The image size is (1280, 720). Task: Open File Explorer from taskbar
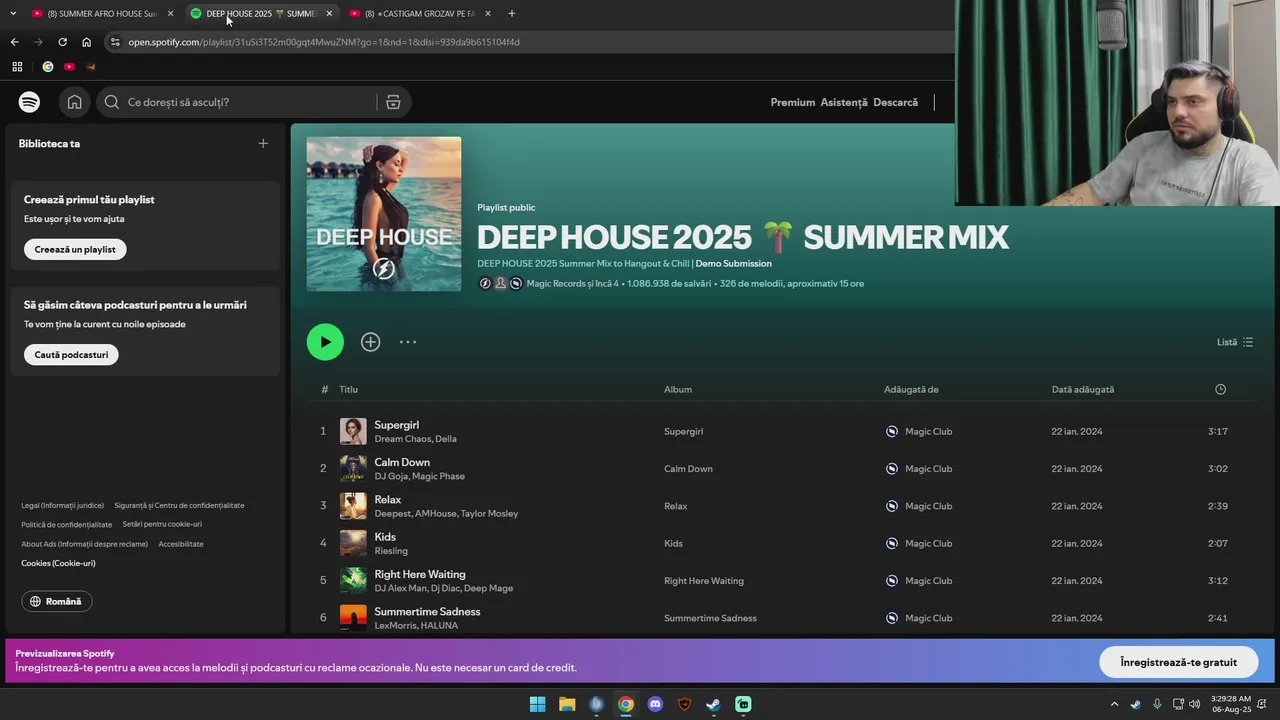pos(567,704)
